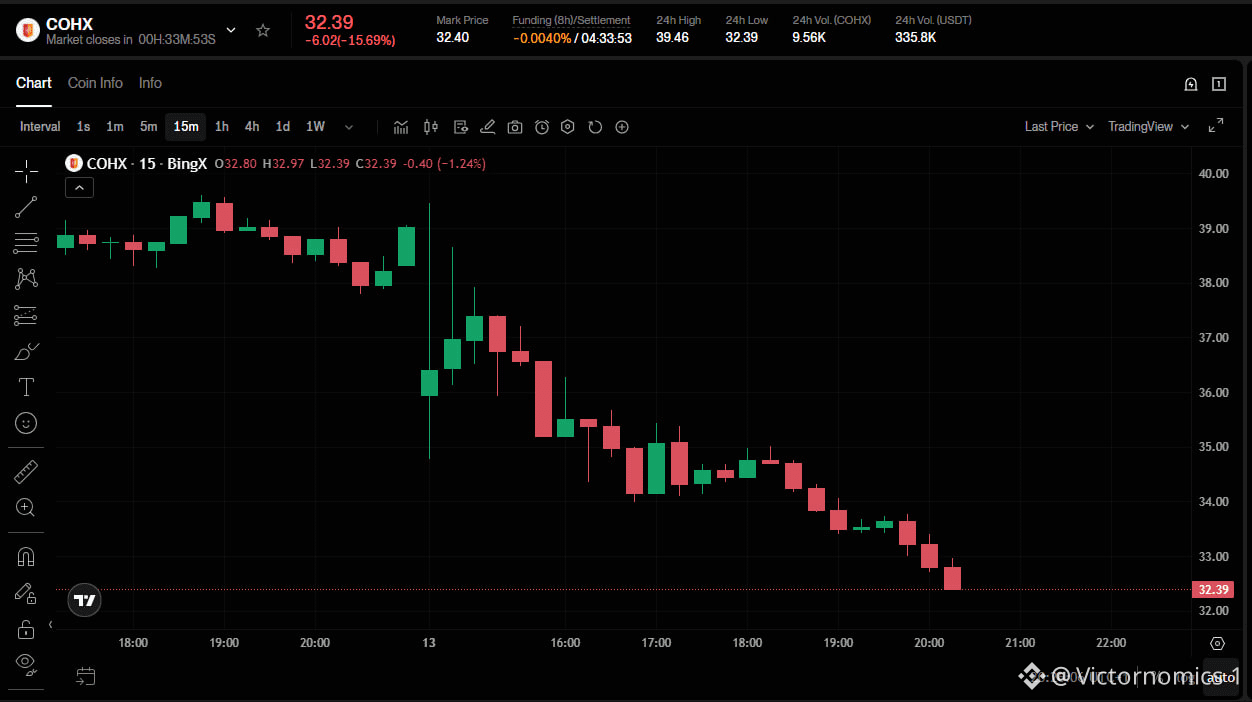This screenshot has height=702, width=1252.
Task: Click the Funding (8h)/Settlement label
Action: [x=571, y=20]
